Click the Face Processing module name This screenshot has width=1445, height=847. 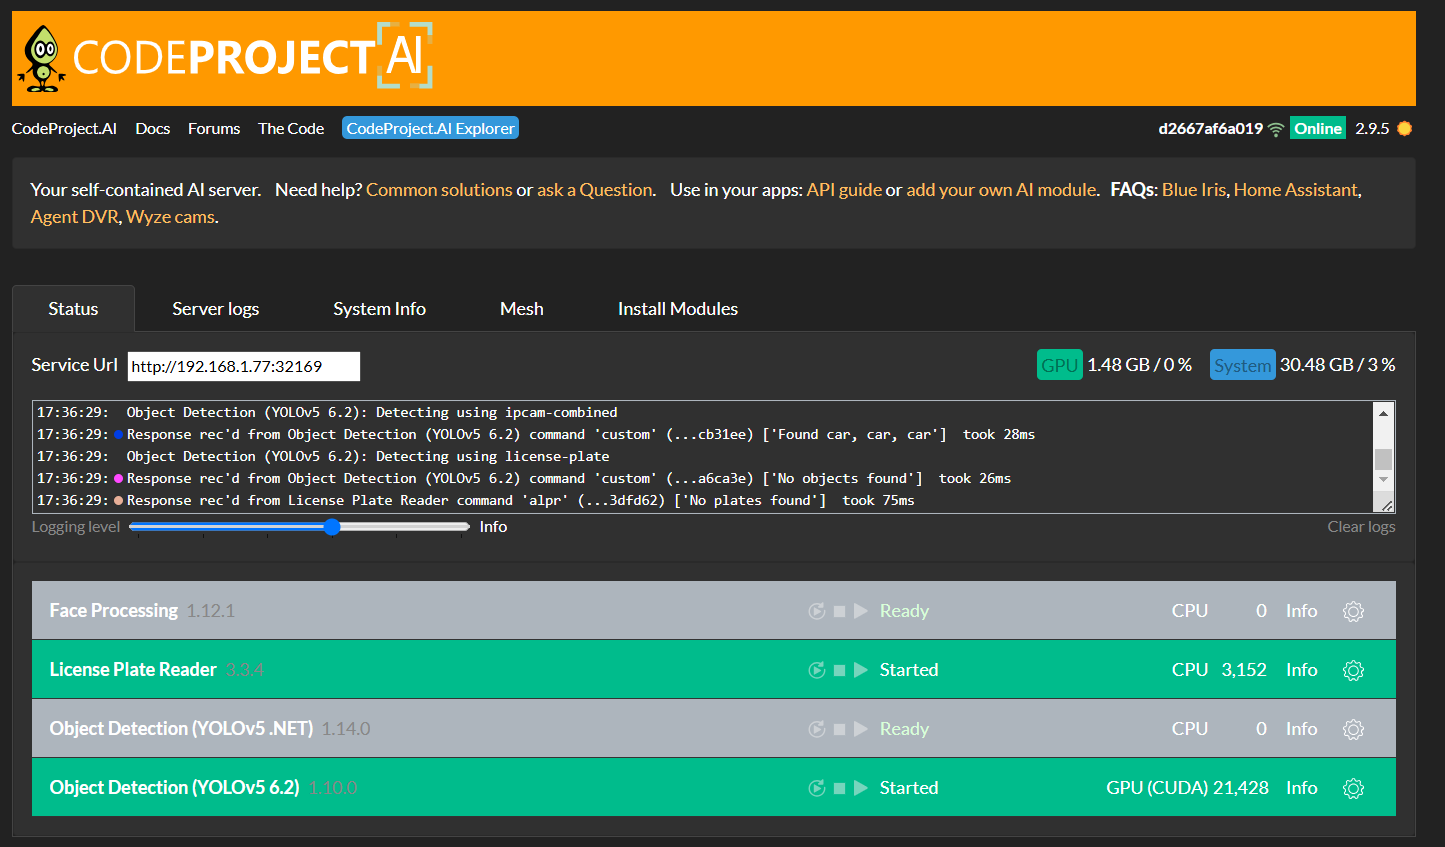pos(114,611)
